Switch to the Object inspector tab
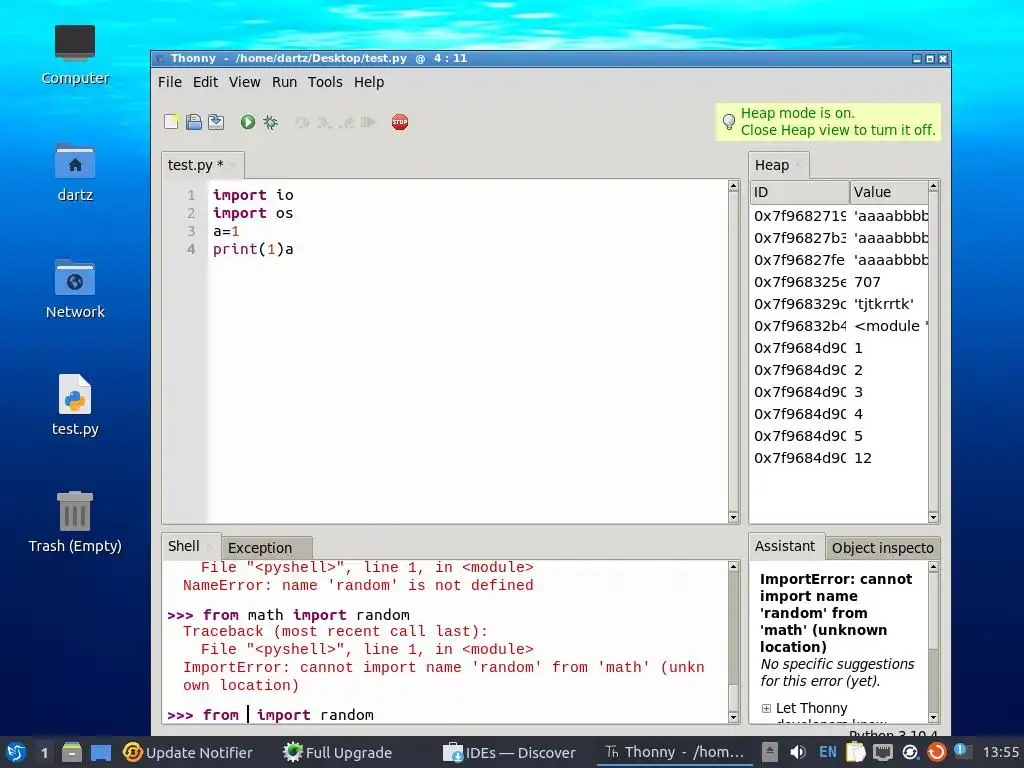Screen dimensions: 1024x768 (882, 548)
